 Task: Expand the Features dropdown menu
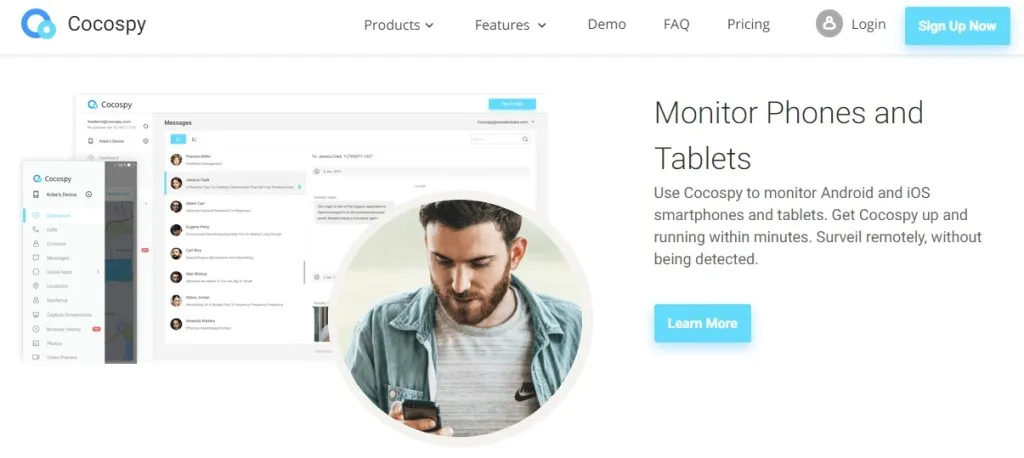click(x=510, y=25)
